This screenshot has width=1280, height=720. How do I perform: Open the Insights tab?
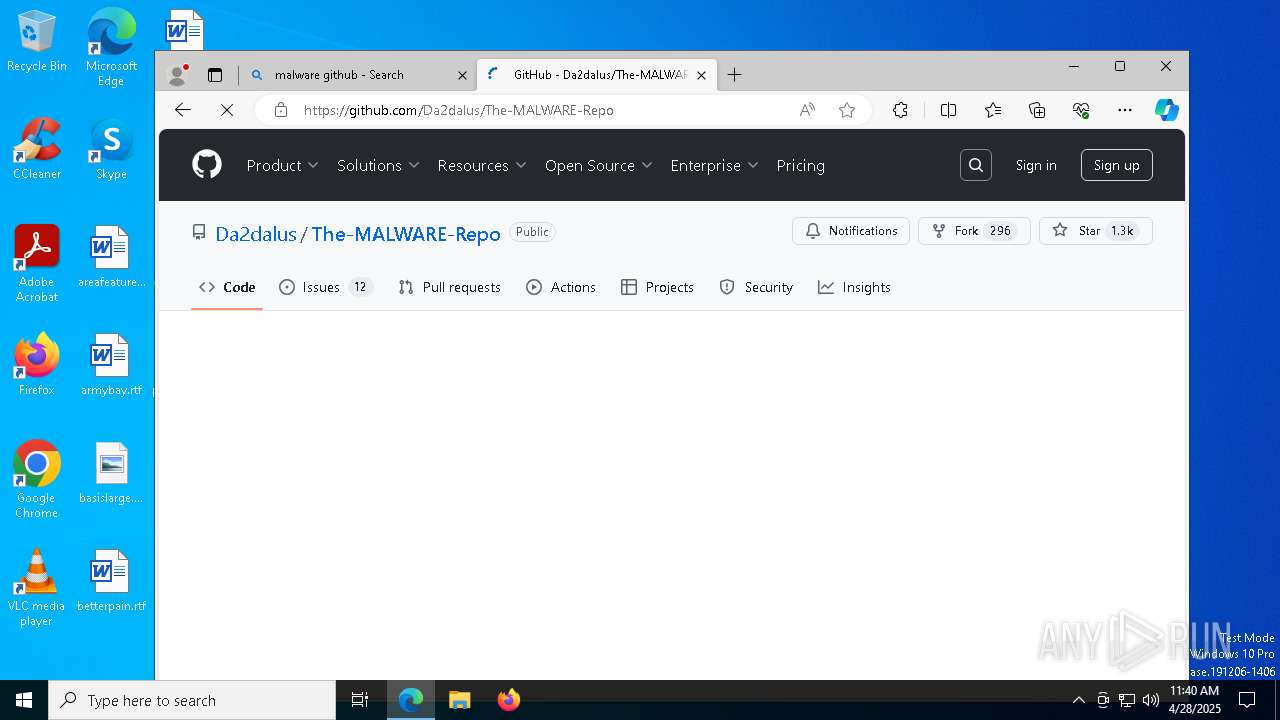854,287
